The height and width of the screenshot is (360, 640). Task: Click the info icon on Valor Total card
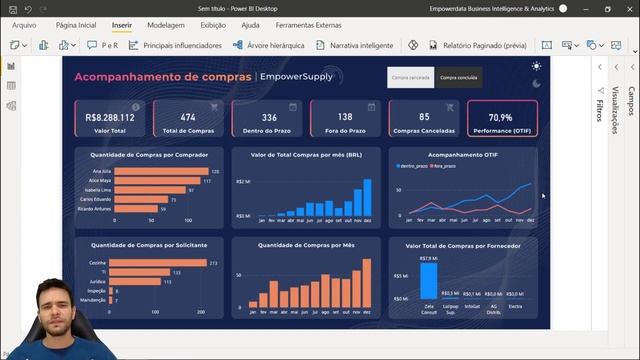pos(136,107)
